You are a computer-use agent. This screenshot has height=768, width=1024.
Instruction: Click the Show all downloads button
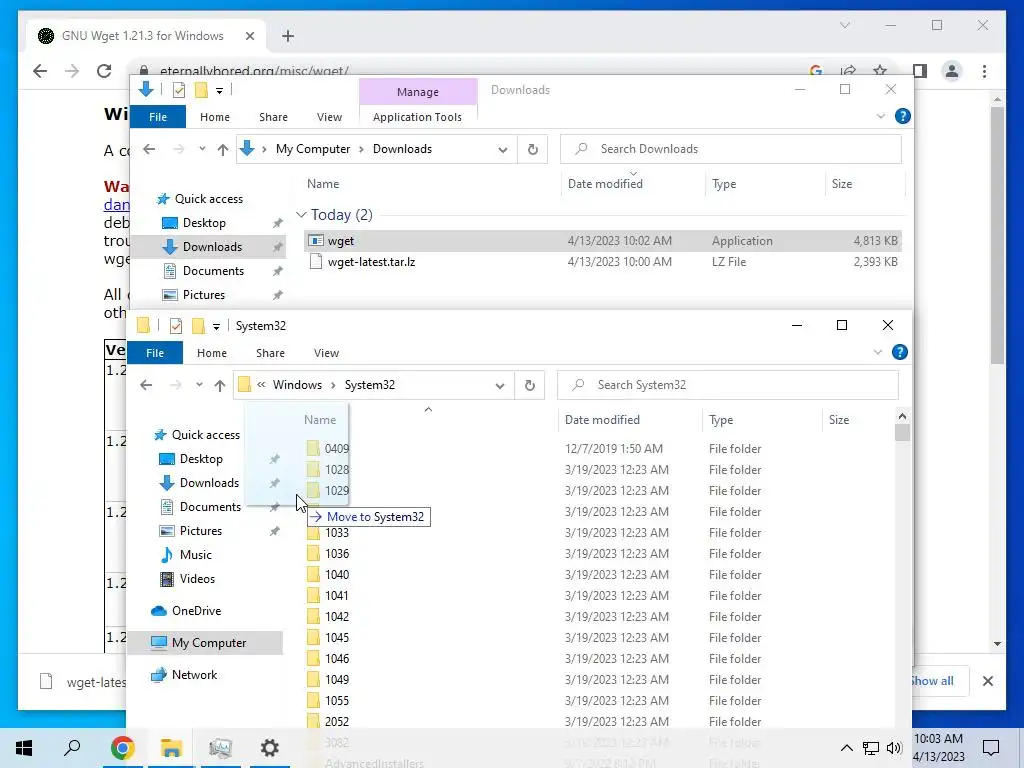(933, 681)
